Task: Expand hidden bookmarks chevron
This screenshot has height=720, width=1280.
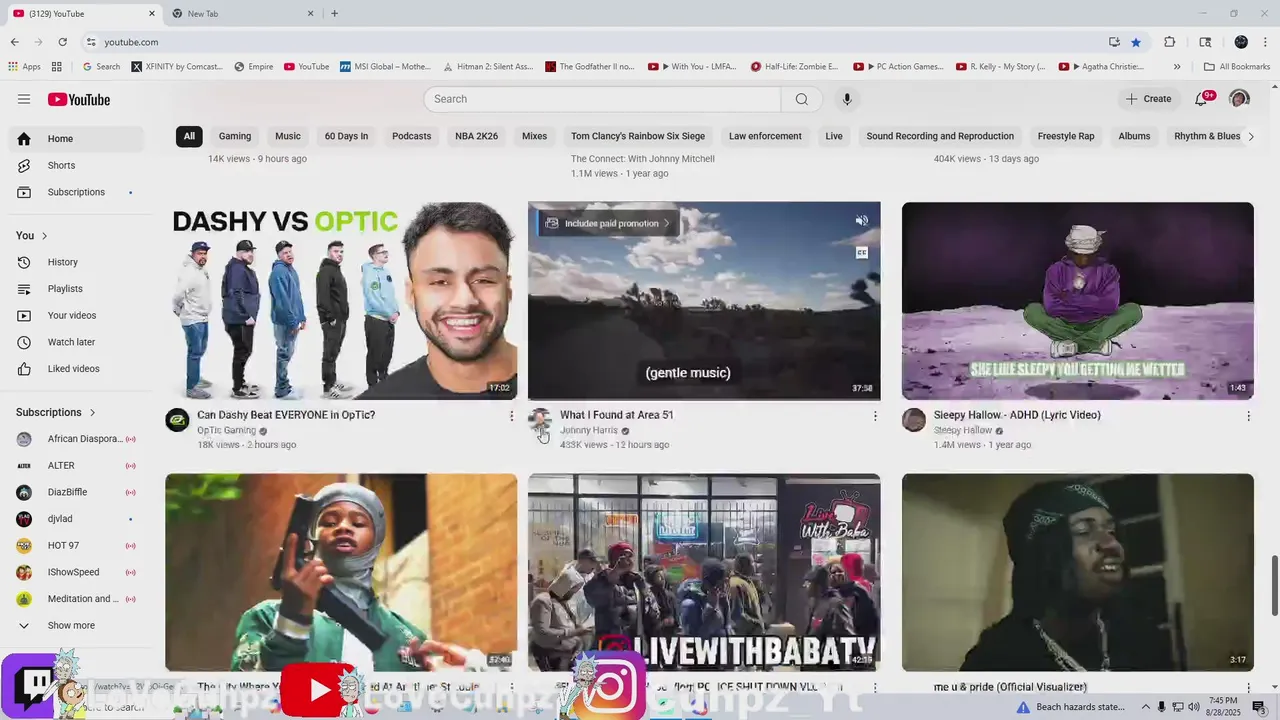Action: tap(1177, 67)
